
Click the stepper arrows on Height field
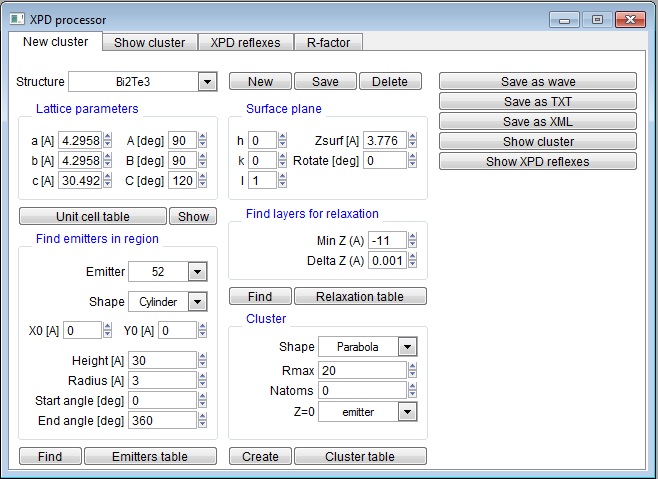point(203,360)
